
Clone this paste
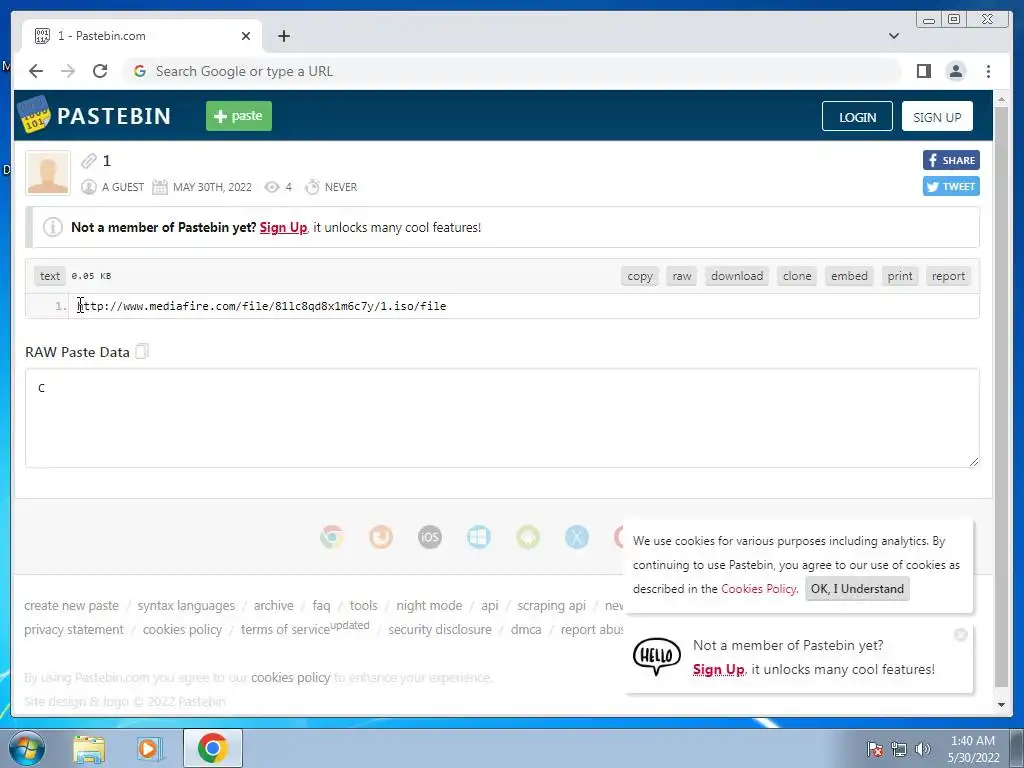click(x=797, y=276)
